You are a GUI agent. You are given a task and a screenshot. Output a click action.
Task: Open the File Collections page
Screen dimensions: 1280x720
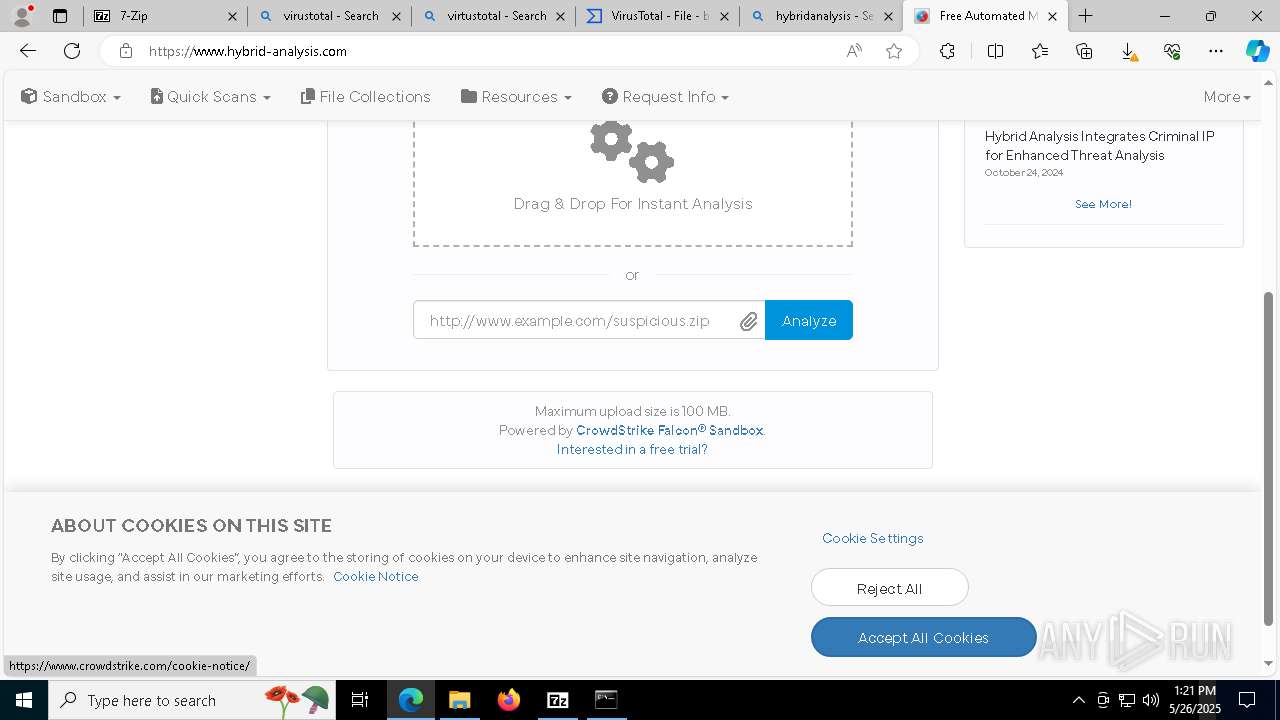coord(365,97)
